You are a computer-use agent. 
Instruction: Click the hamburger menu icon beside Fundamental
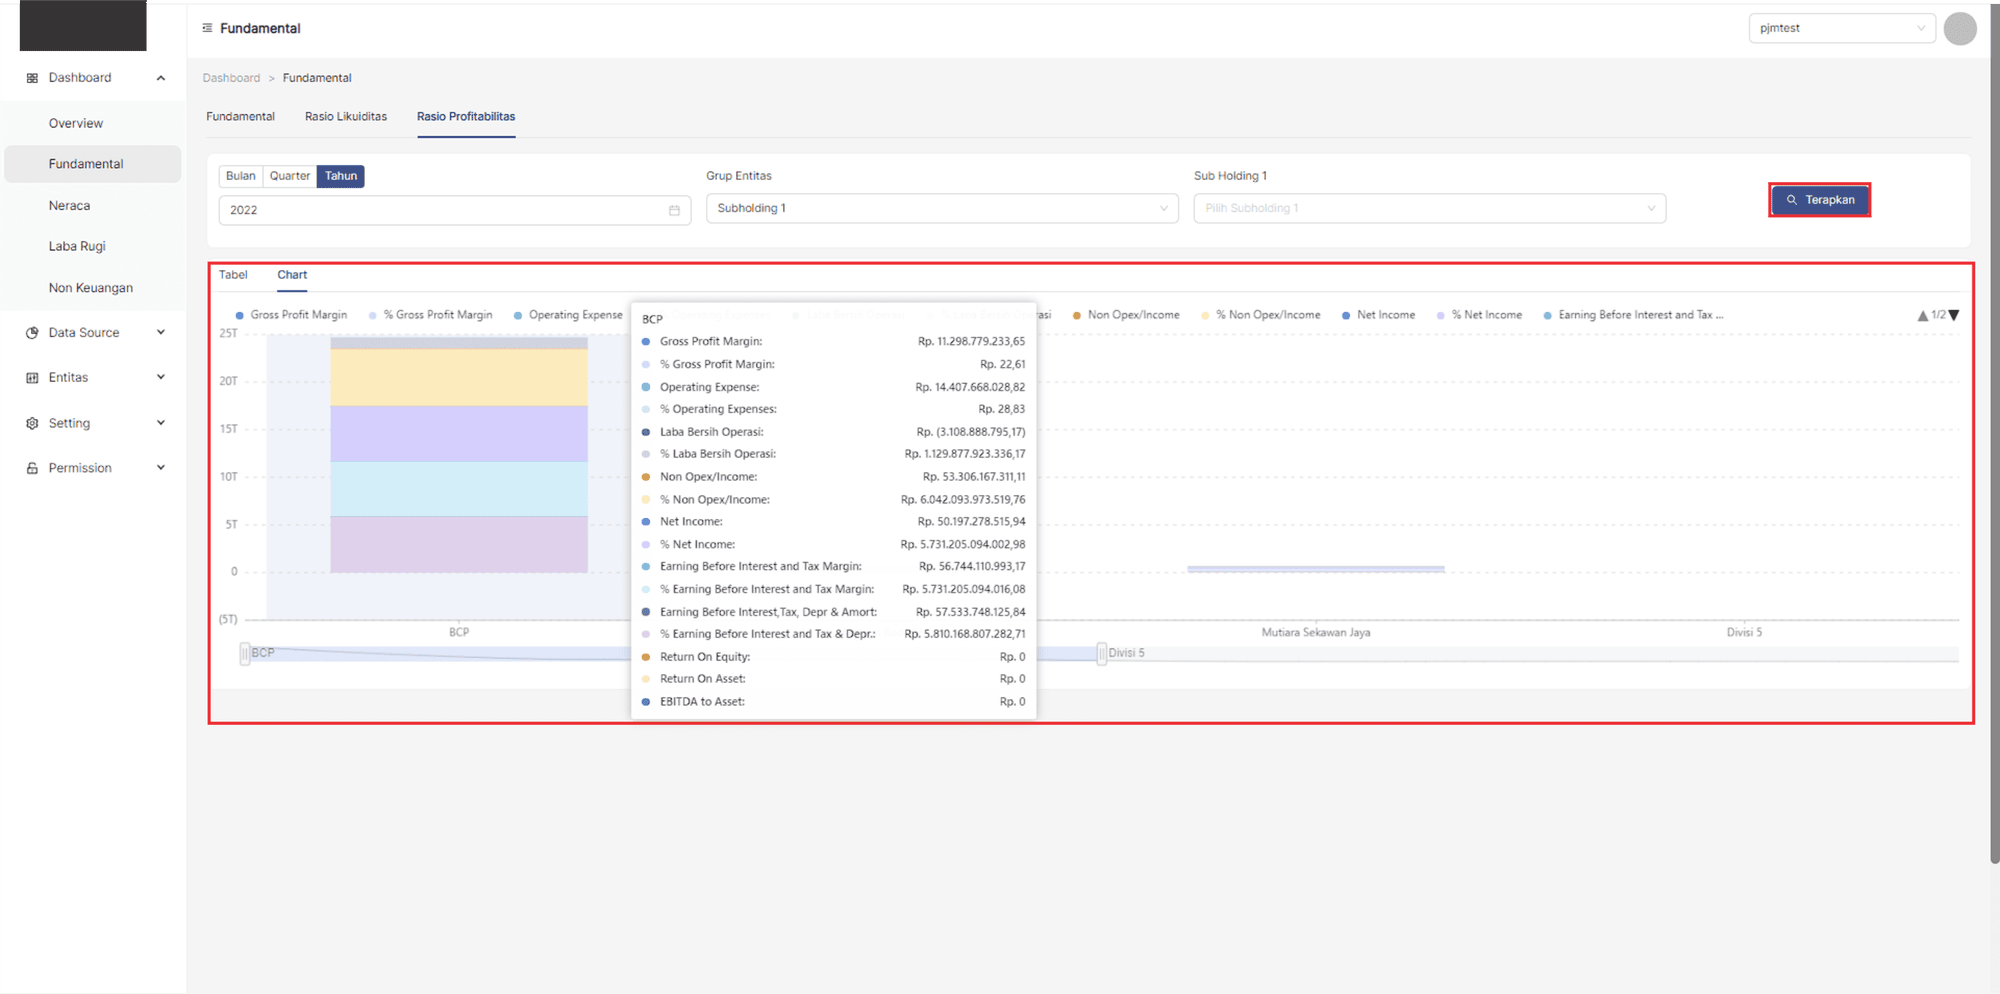coord(207,28)
